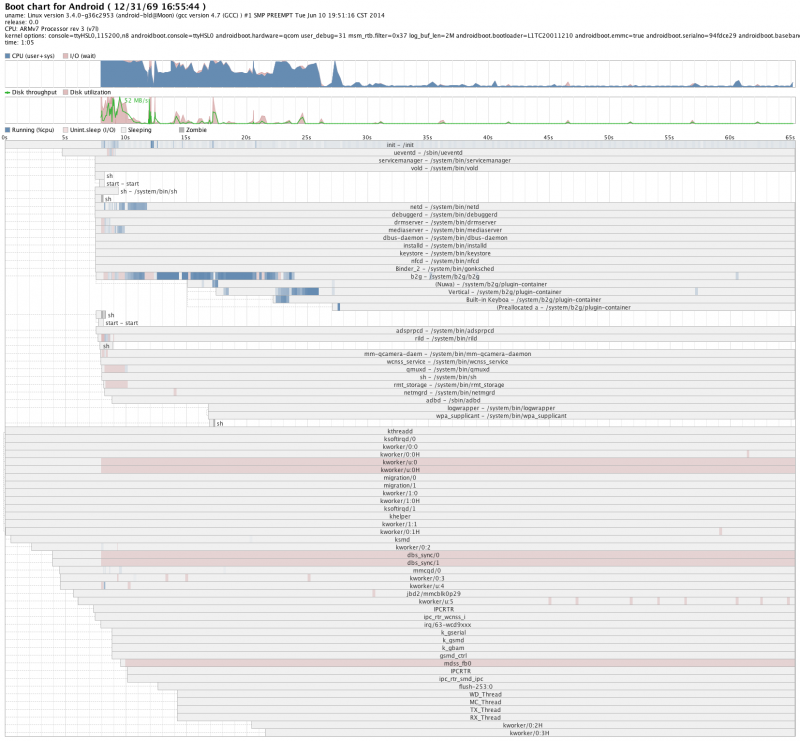Select the (Preallocated a plugin-container row
Screen dimensions: 800x741
[564, 307]
